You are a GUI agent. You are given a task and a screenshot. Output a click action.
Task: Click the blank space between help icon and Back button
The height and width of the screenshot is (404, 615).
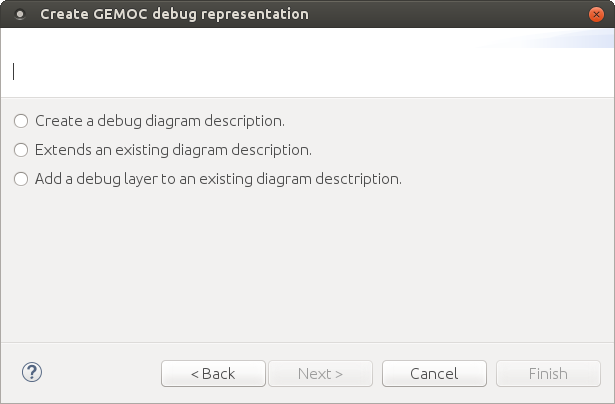(x=100, y=373)
